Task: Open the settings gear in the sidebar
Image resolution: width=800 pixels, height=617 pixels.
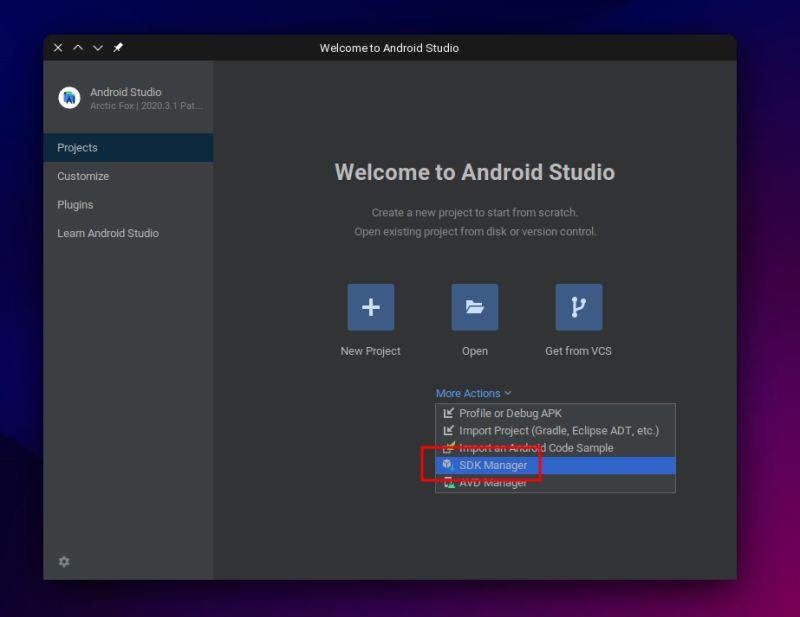Action: point(64,561)
